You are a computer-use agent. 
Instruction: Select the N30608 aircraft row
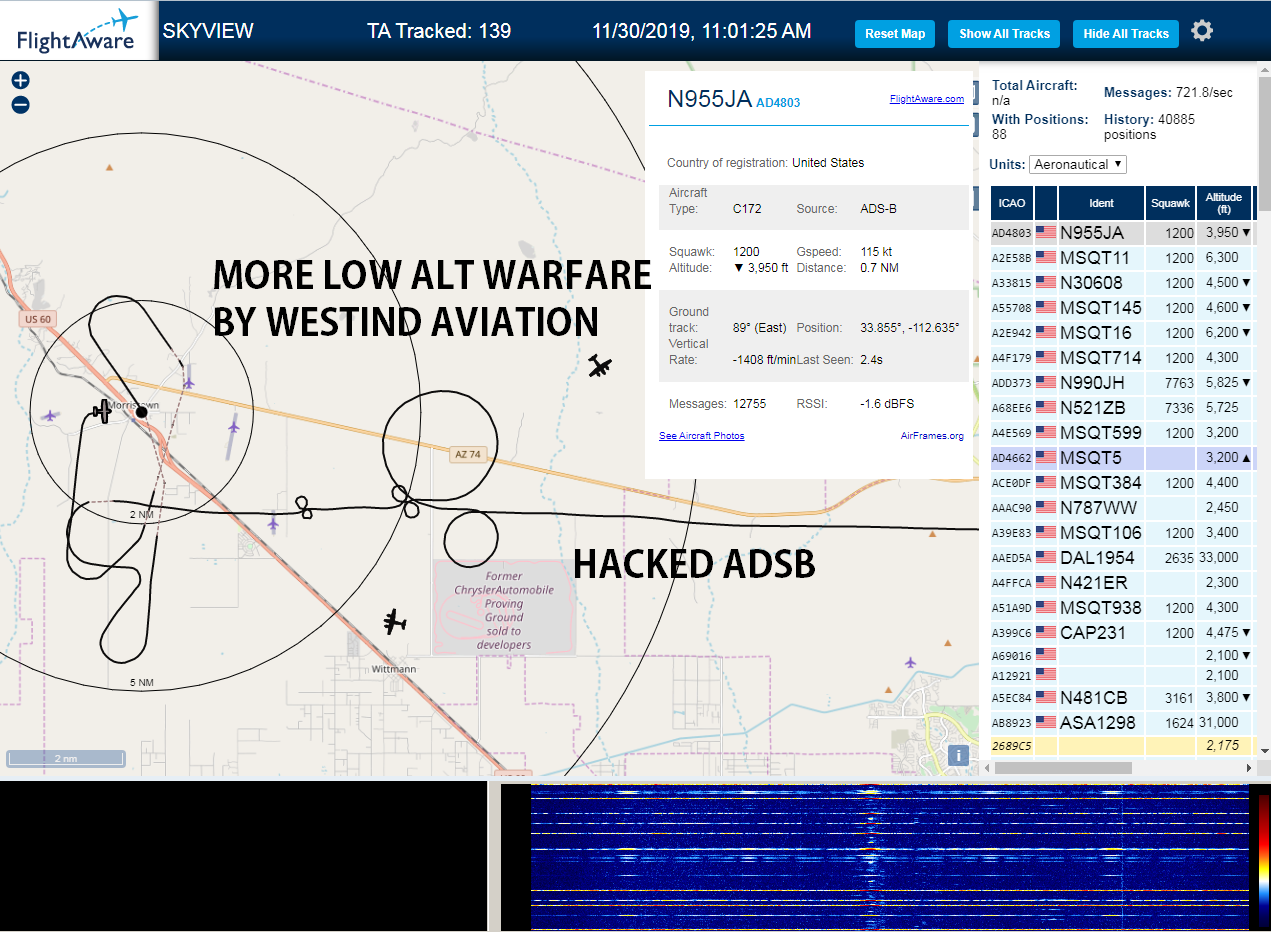1121,282
